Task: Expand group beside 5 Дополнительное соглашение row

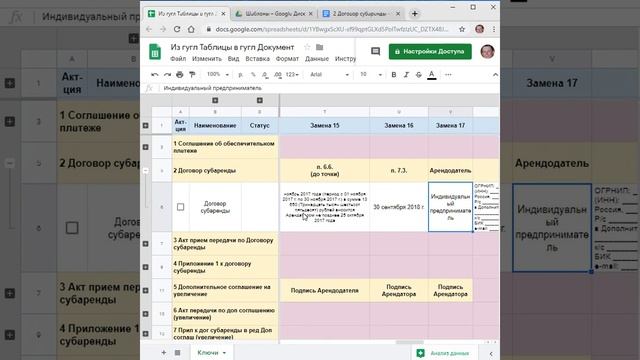Action: (145, 291)
